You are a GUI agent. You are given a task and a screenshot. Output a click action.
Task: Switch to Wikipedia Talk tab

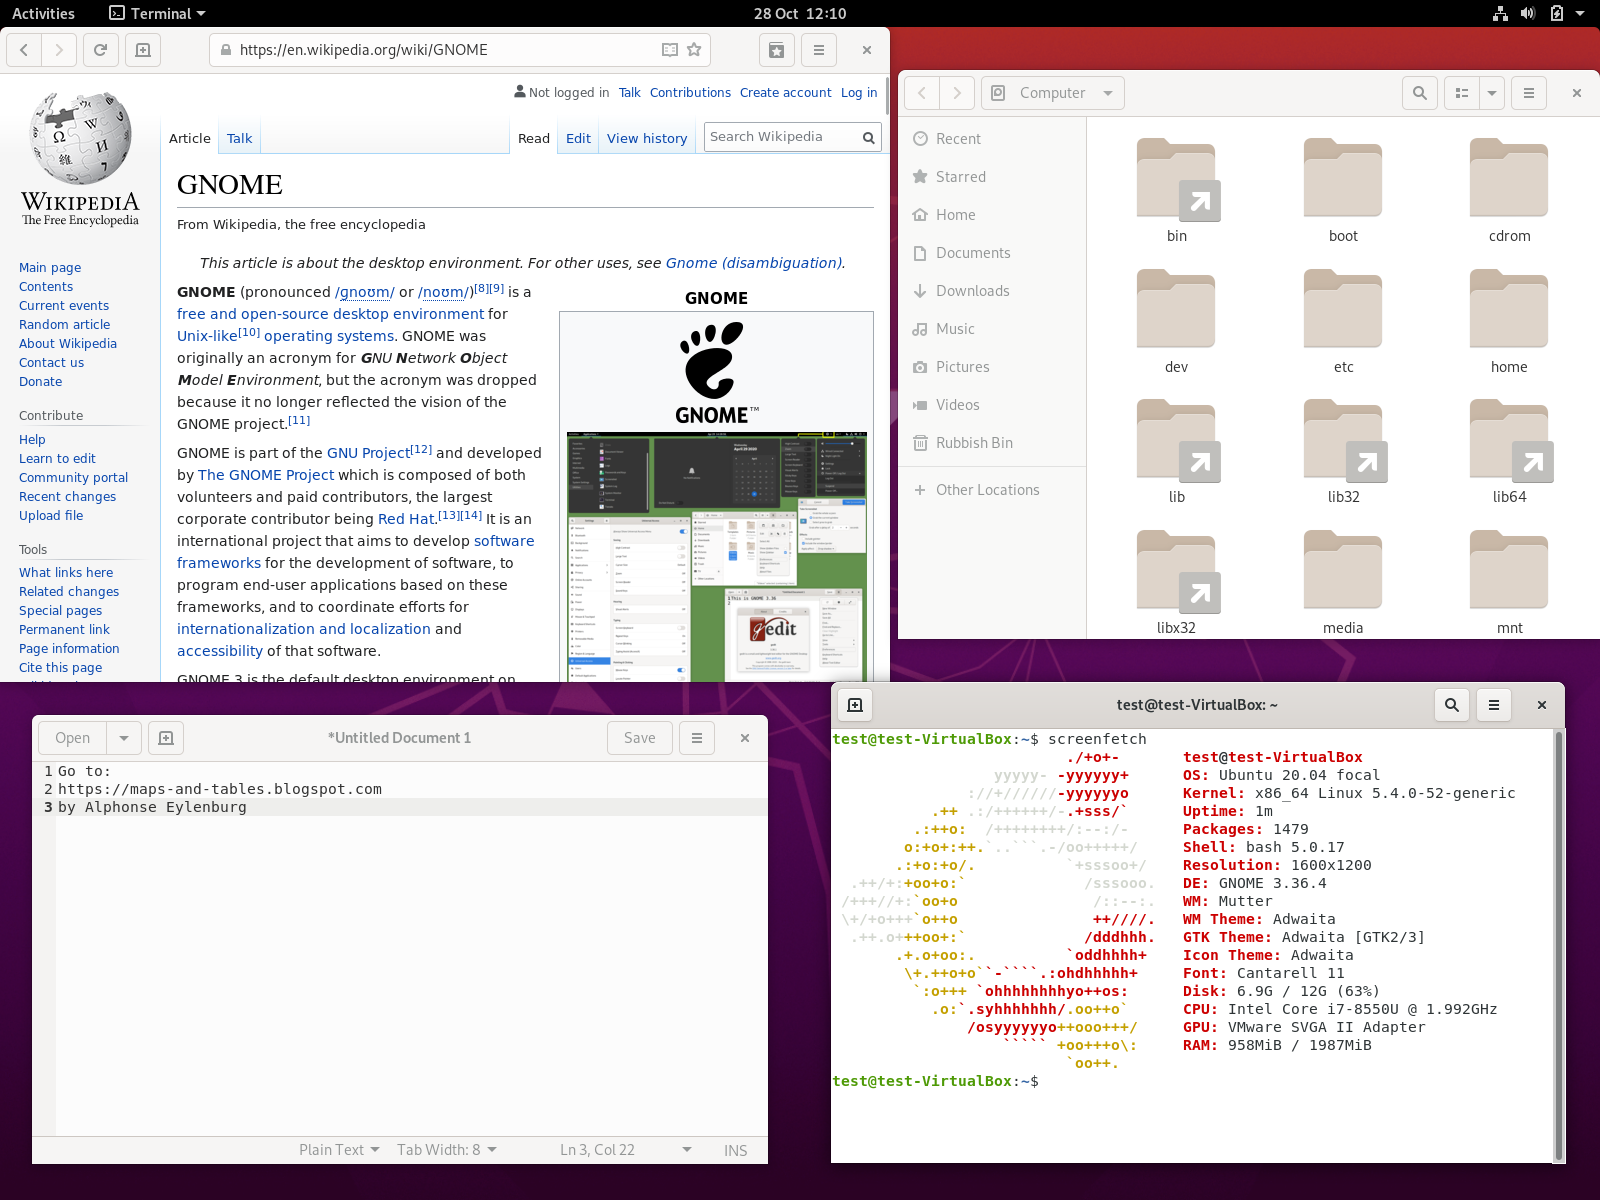click(x=239, y=138)
